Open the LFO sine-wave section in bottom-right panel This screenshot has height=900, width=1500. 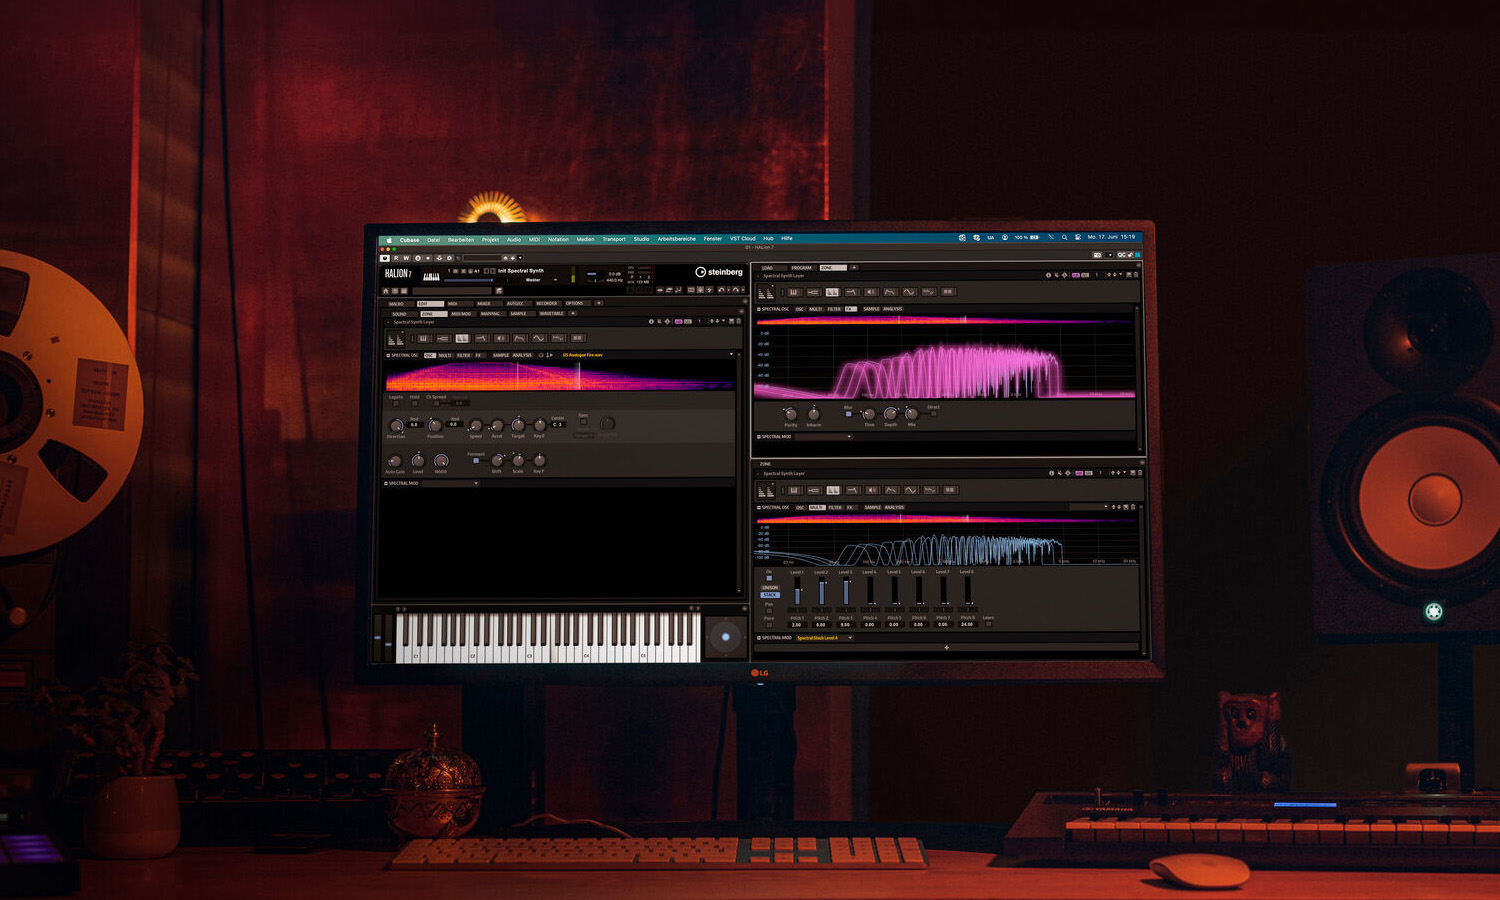[x=911, y=490]
